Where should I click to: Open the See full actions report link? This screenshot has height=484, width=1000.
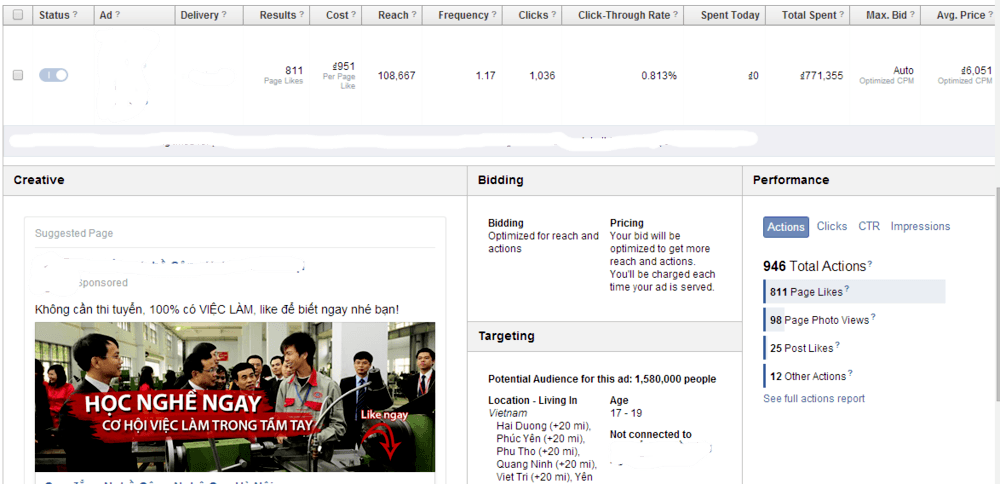tap(814, 399)
